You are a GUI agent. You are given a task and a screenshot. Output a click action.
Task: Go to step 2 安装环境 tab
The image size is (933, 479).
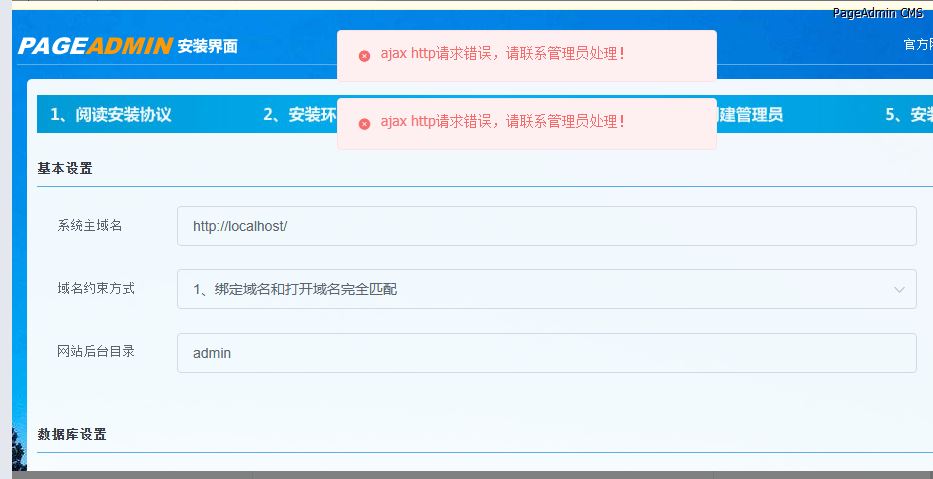298,115
